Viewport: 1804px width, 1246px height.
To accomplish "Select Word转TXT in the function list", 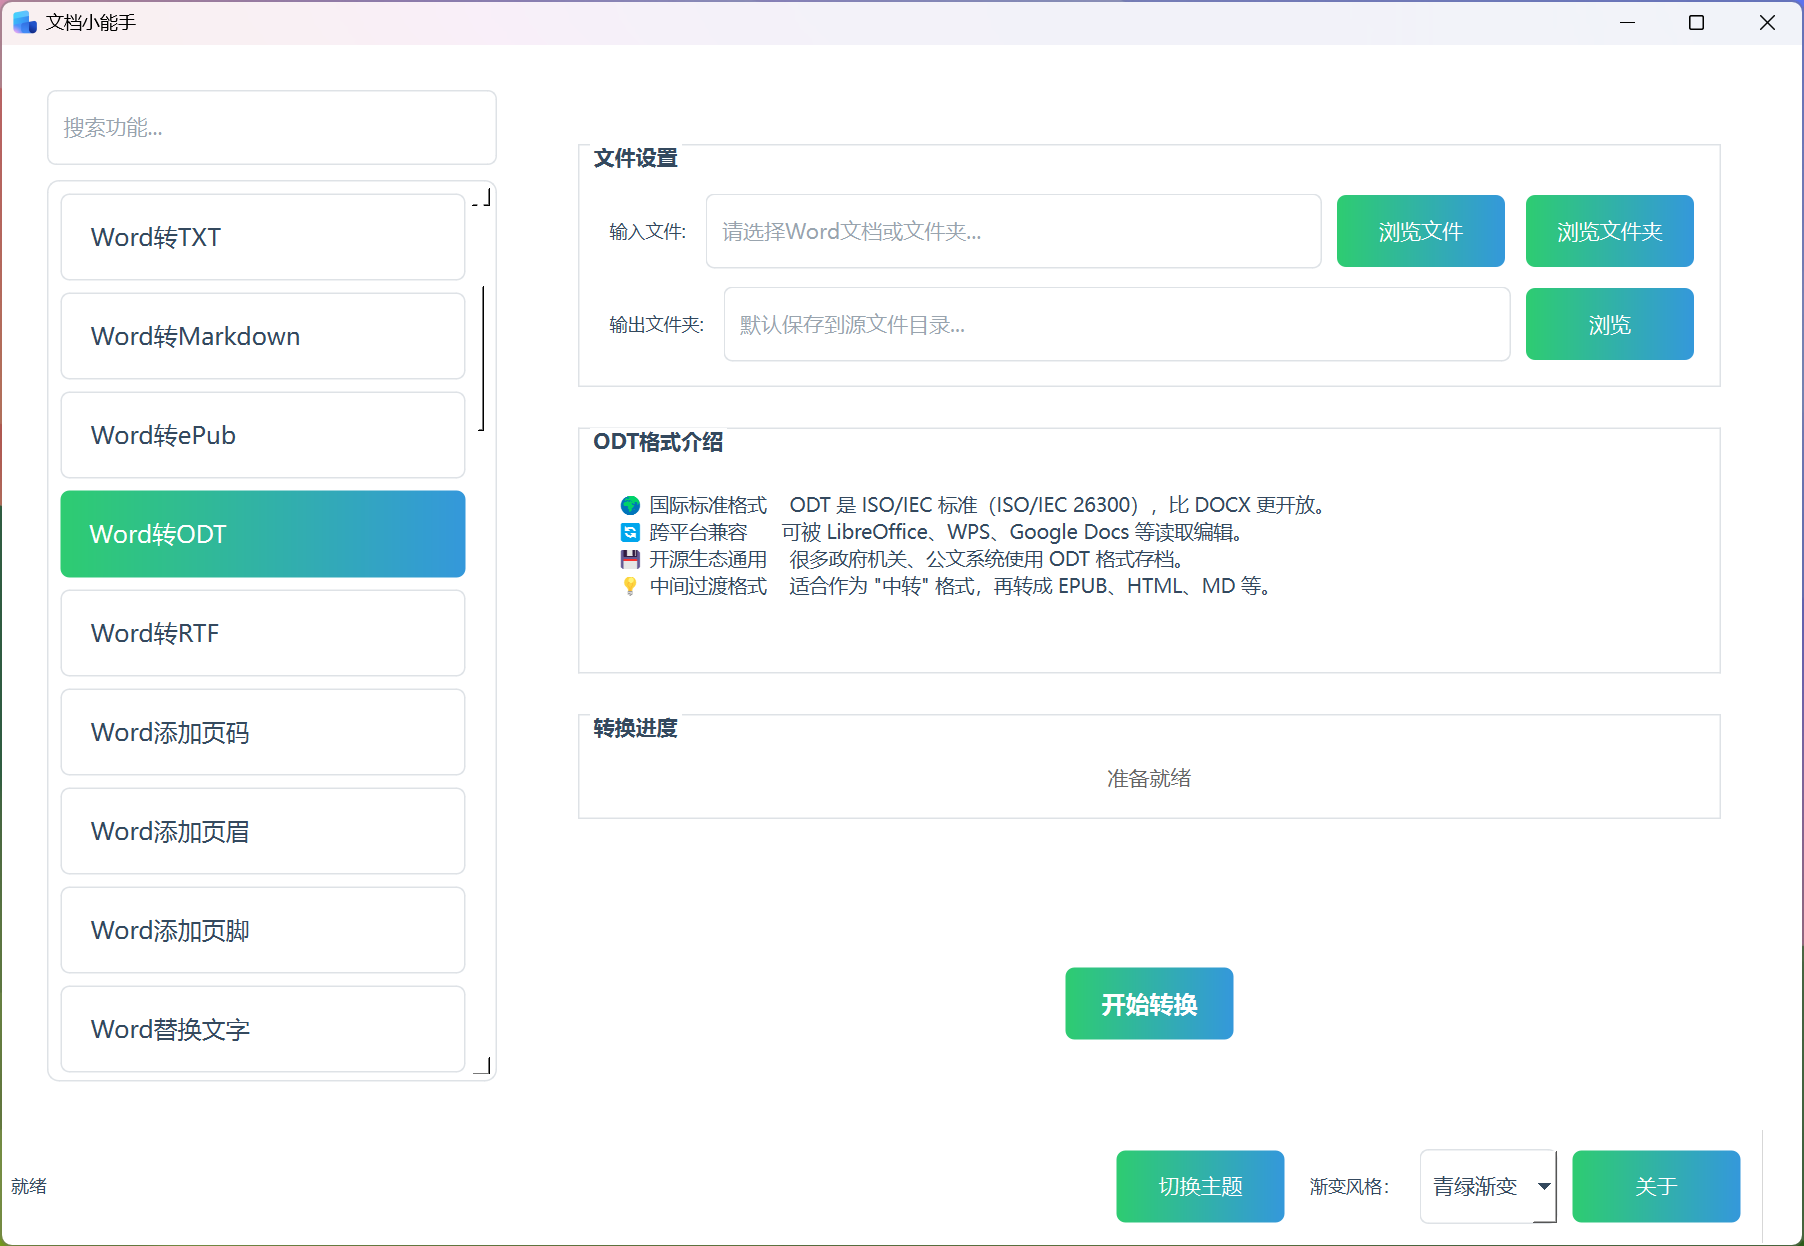I will click(x=262, y=237).
